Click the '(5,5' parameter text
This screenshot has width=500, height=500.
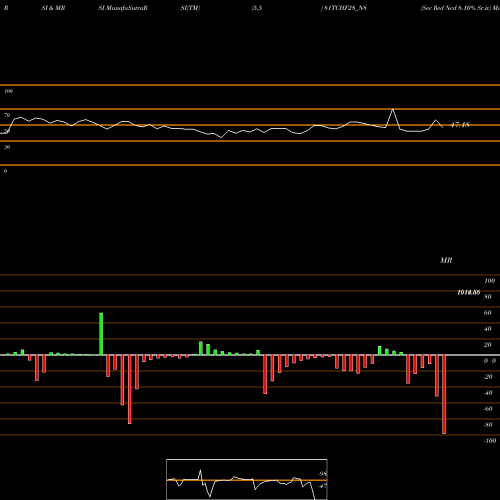pyautogui.click(x=257, y=8)
